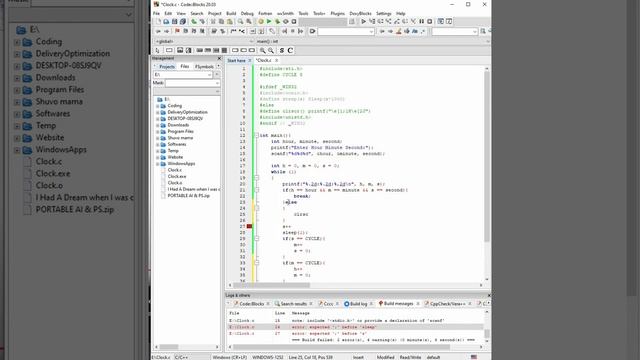Screen dimensions: 640x360
Task: Pause the debugger with the Break icon
Action: pyautogui.click(x=421, y=22)
